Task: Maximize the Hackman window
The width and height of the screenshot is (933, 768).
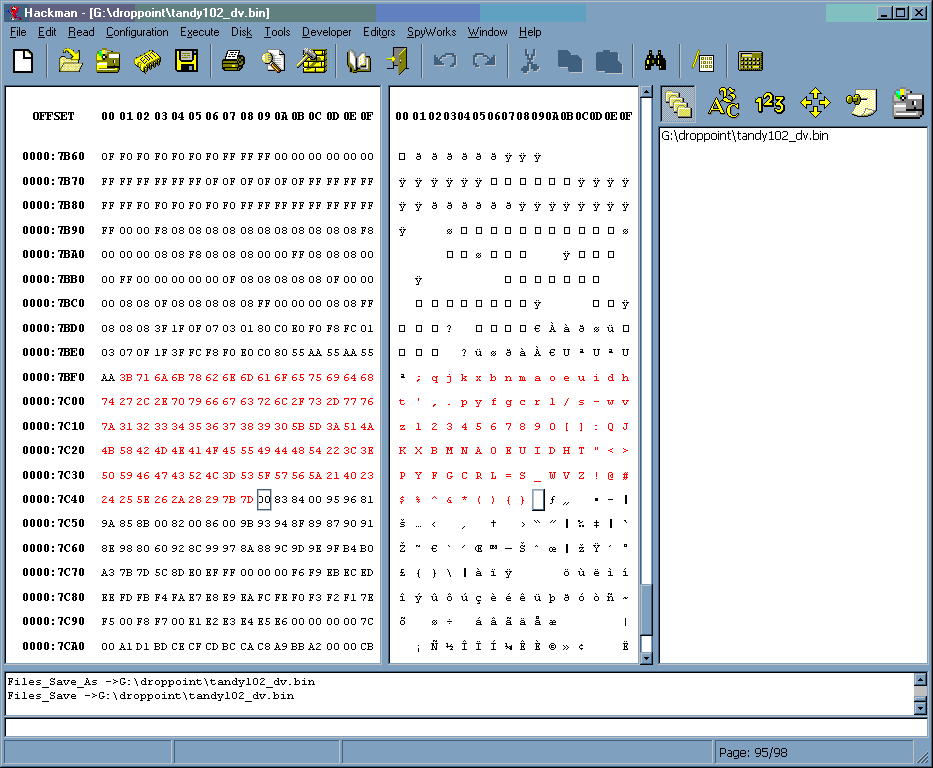Action: 900,12
